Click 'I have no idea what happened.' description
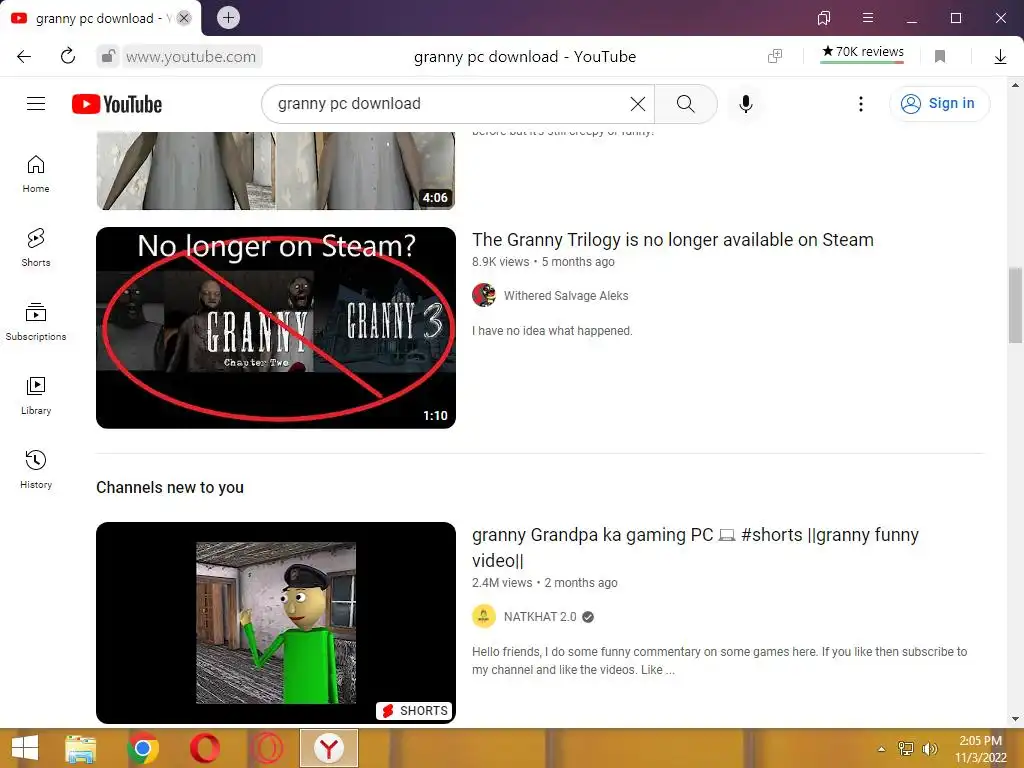This screenshot has height=768, width=1024. [x=552, y=331]
